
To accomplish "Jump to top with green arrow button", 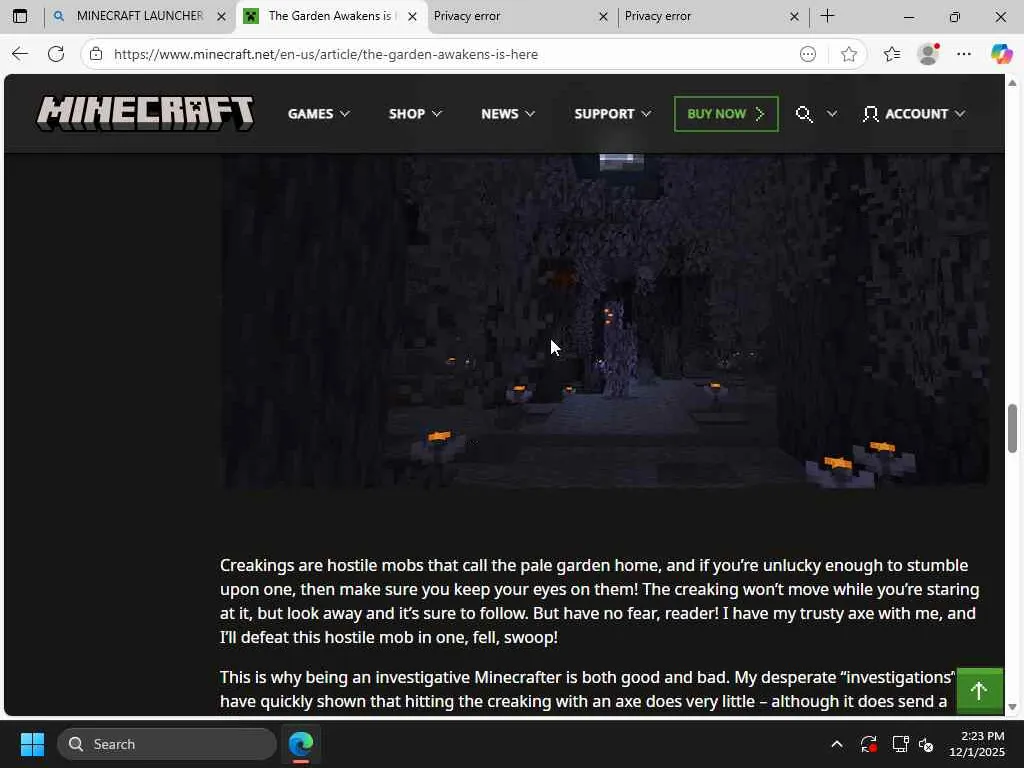I will [x=979, y=690].
